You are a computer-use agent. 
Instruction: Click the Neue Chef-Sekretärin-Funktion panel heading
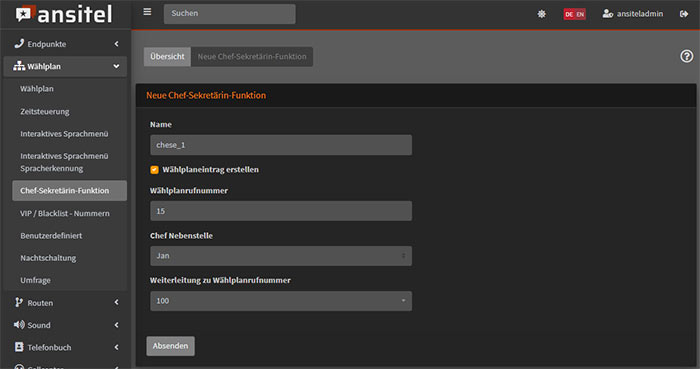tap(206, 95)
